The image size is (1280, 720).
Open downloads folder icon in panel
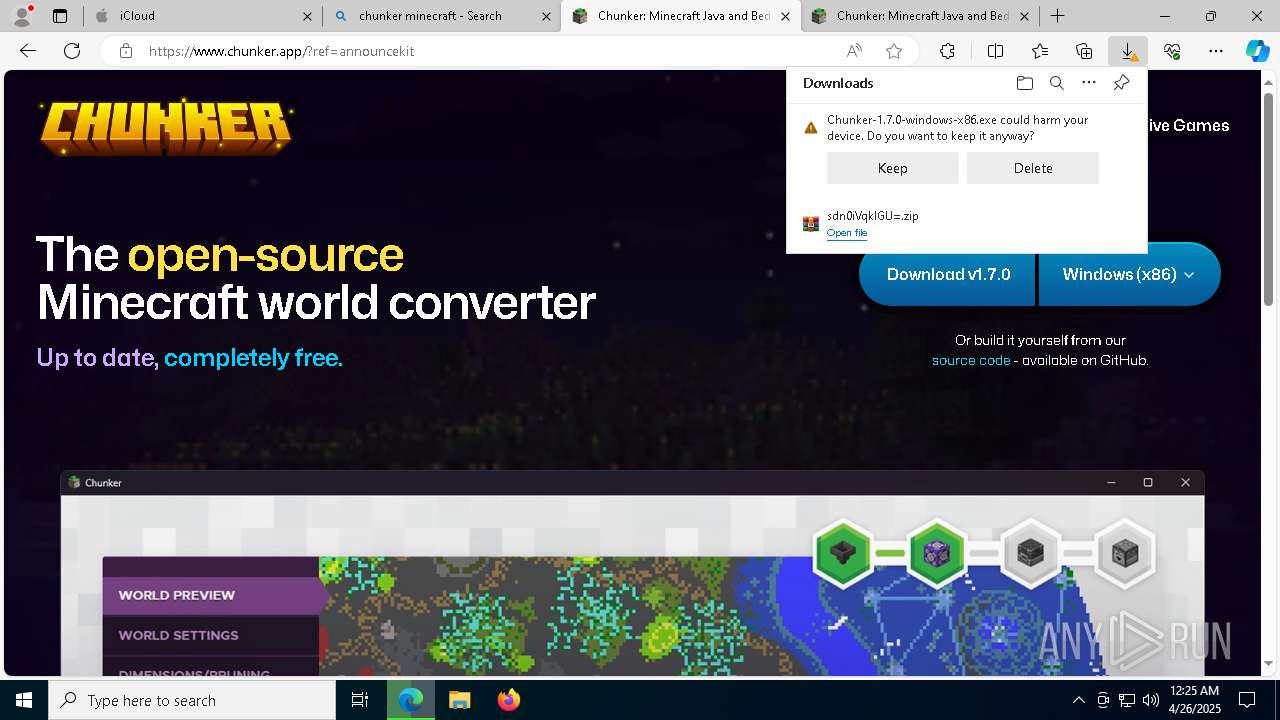coord(1024,83)
